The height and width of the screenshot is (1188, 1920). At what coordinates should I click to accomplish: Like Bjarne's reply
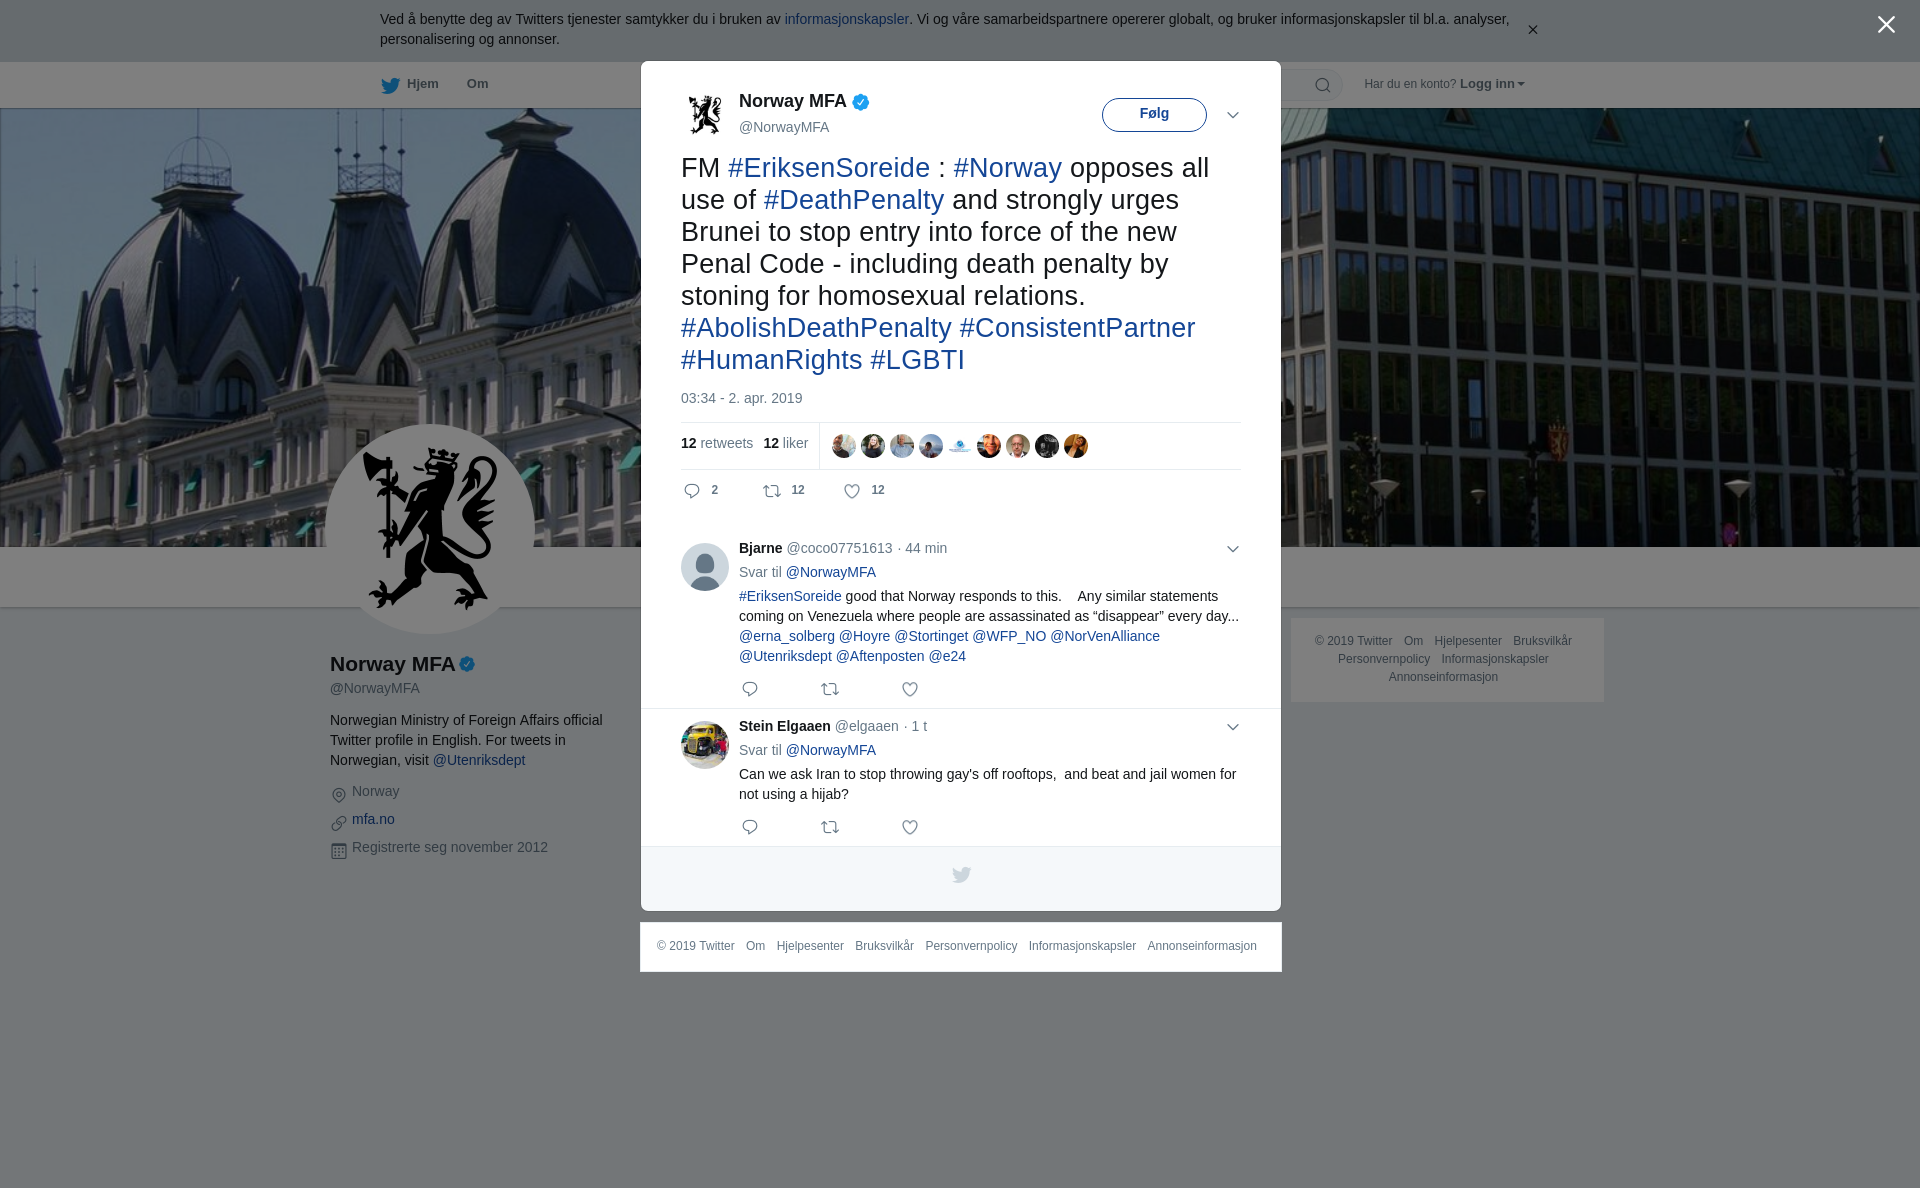pos(910,689)
